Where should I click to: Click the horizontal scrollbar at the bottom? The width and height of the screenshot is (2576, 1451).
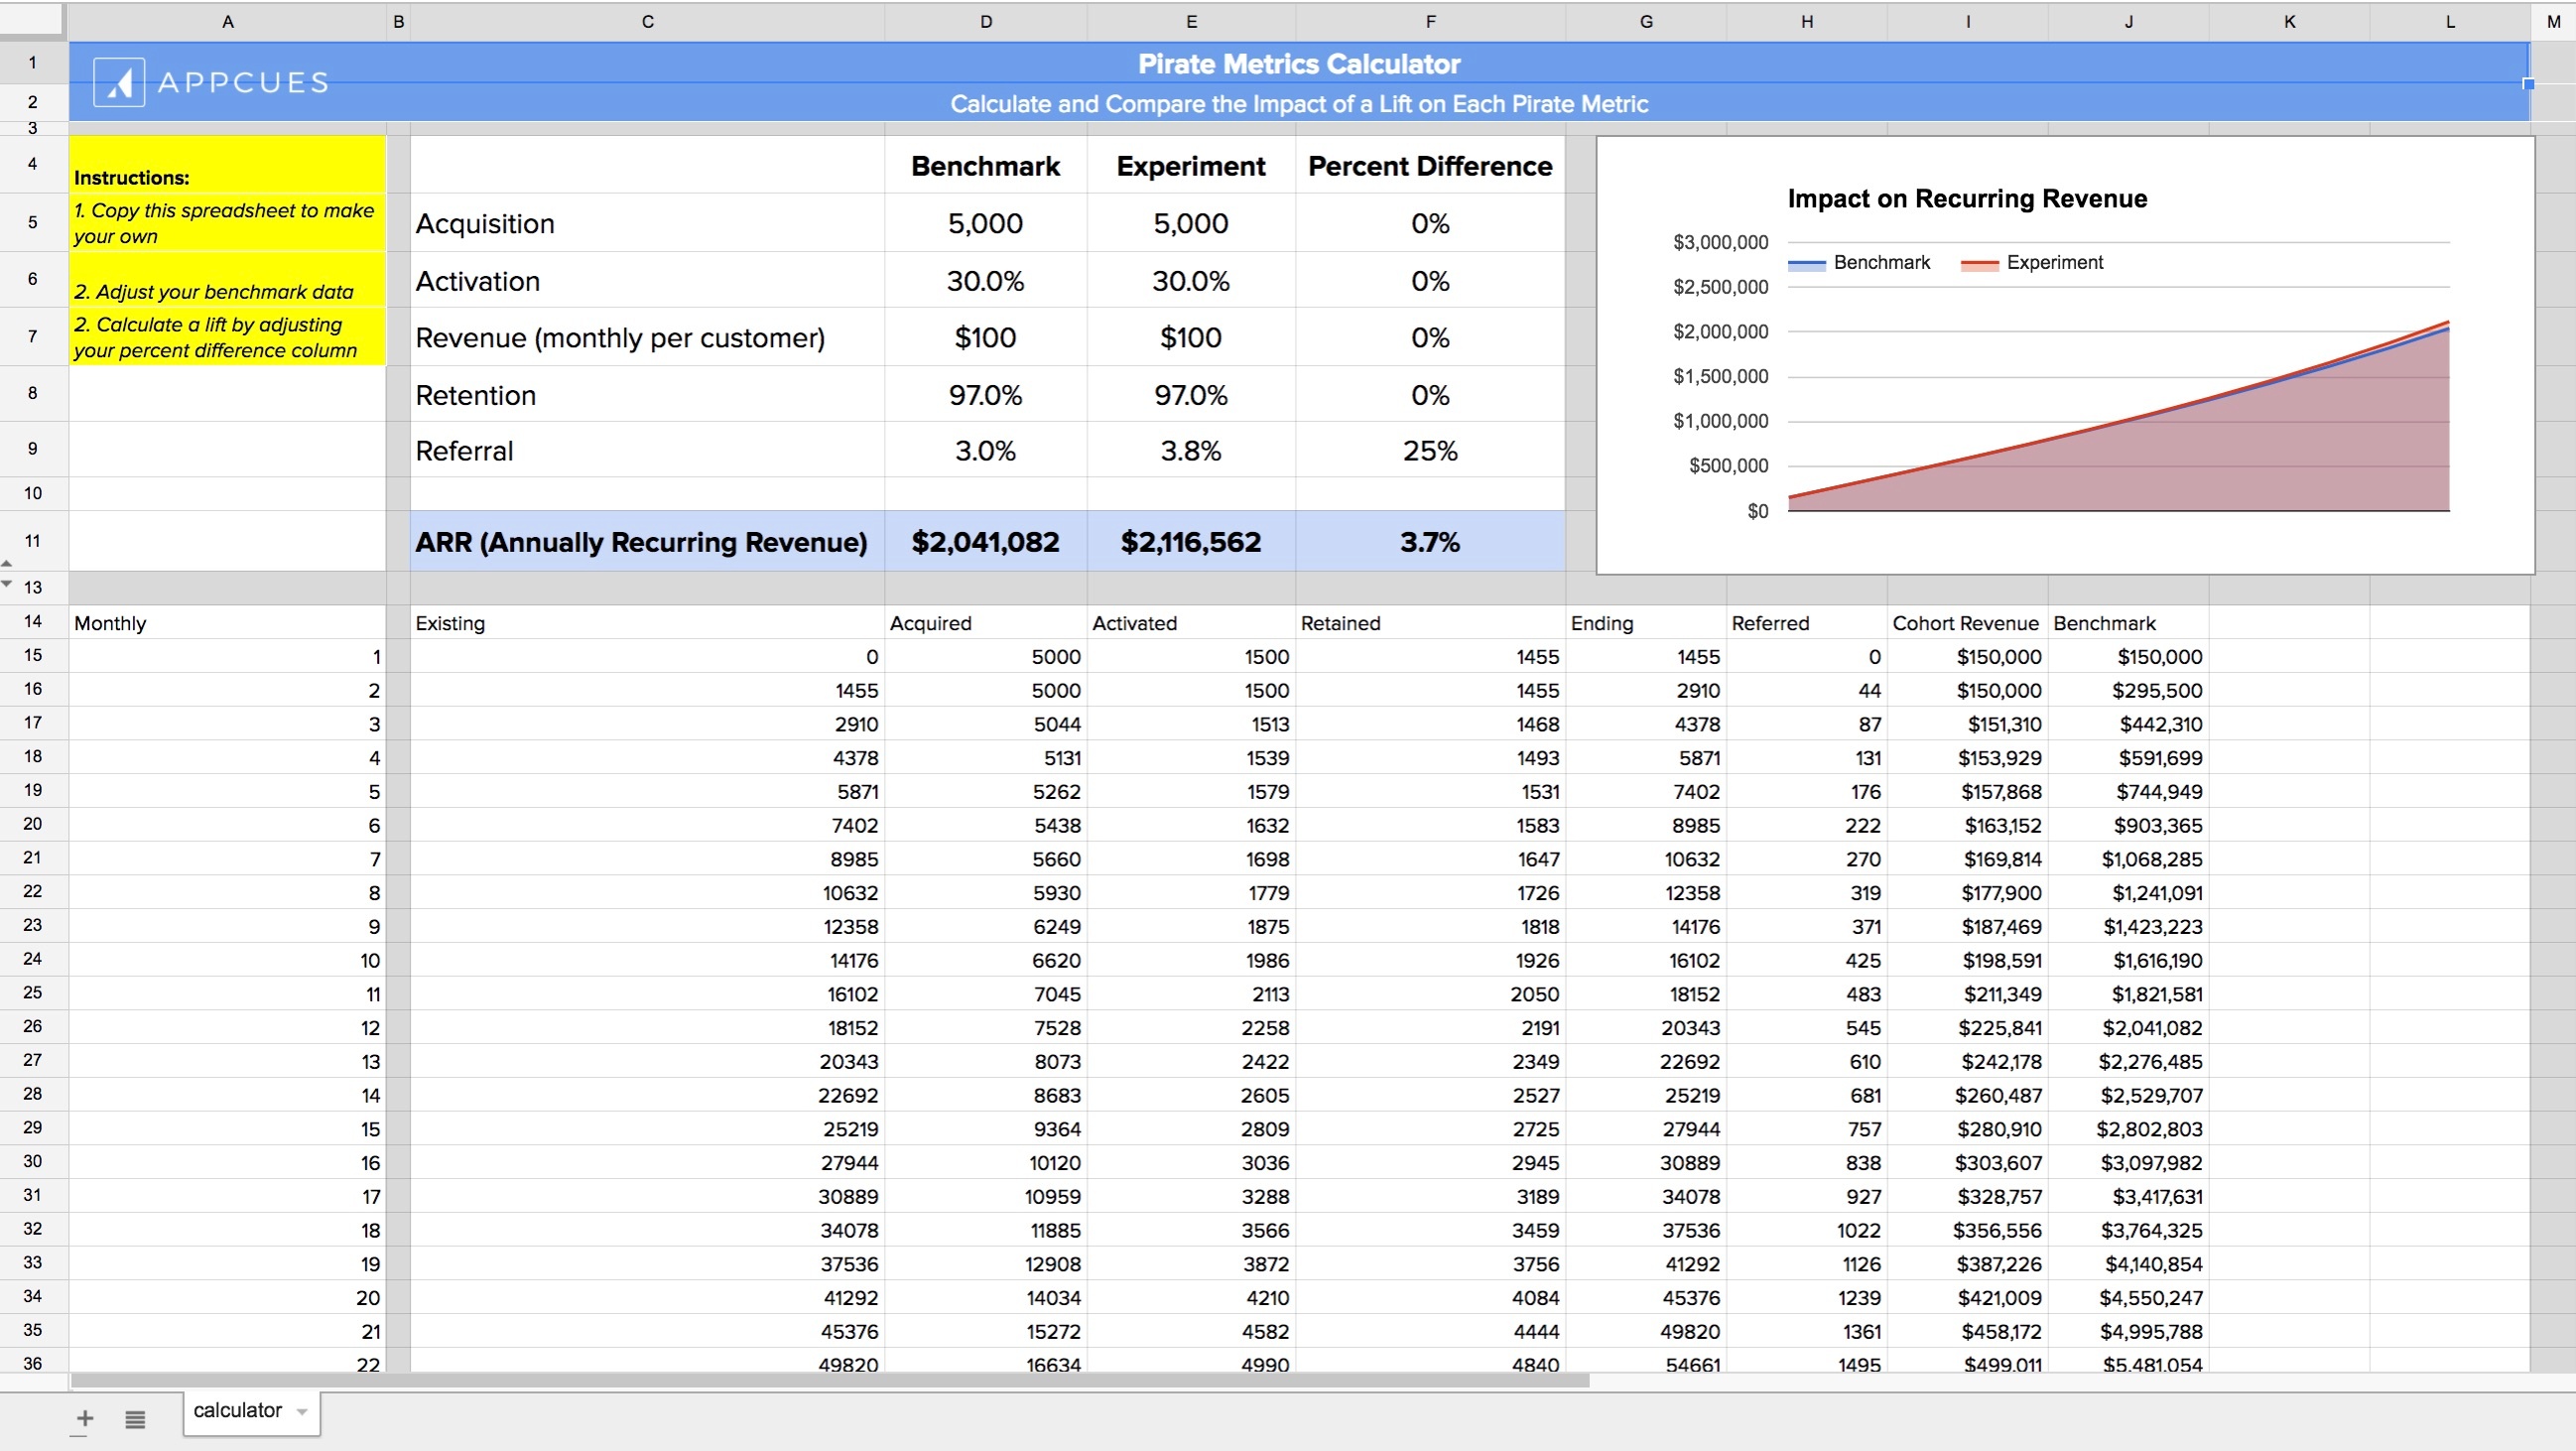pos(829,1380)
